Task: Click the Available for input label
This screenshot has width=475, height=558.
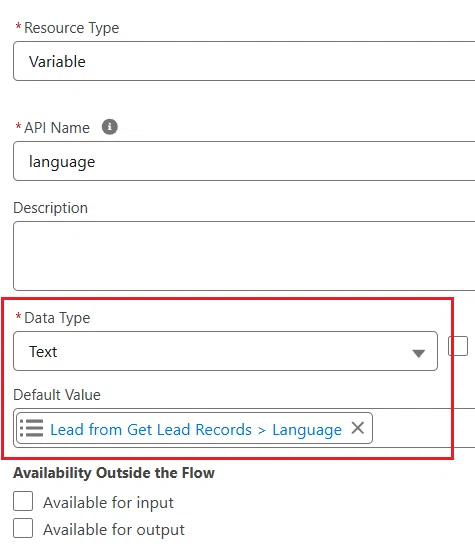Action: point(109,502)
